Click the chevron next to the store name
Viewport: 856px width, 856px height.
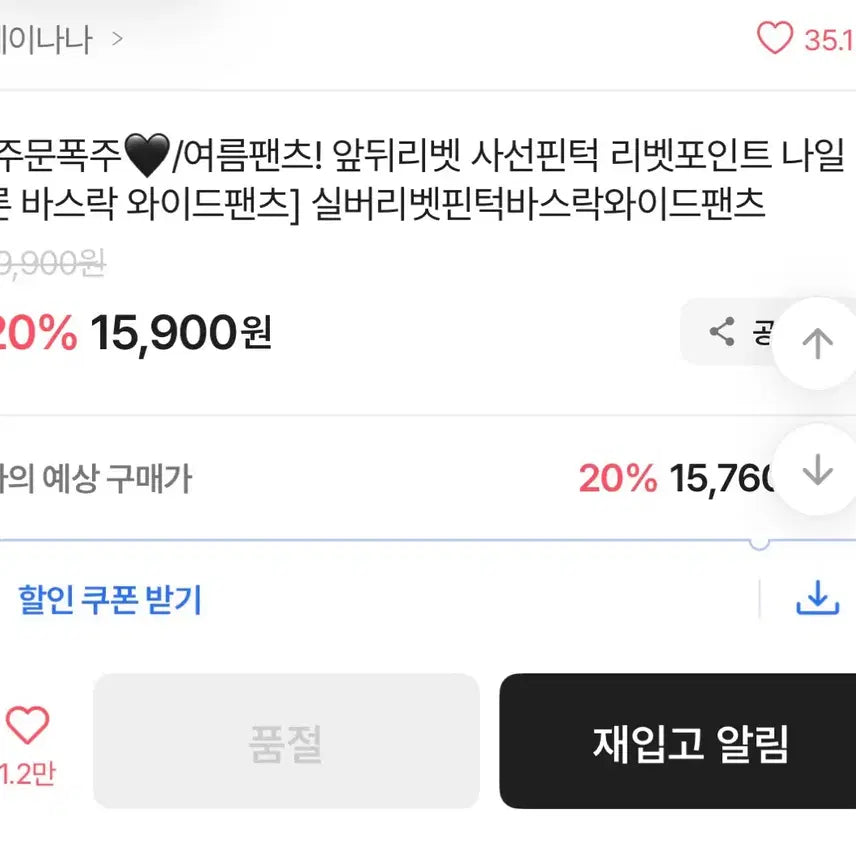coord(118,40)
